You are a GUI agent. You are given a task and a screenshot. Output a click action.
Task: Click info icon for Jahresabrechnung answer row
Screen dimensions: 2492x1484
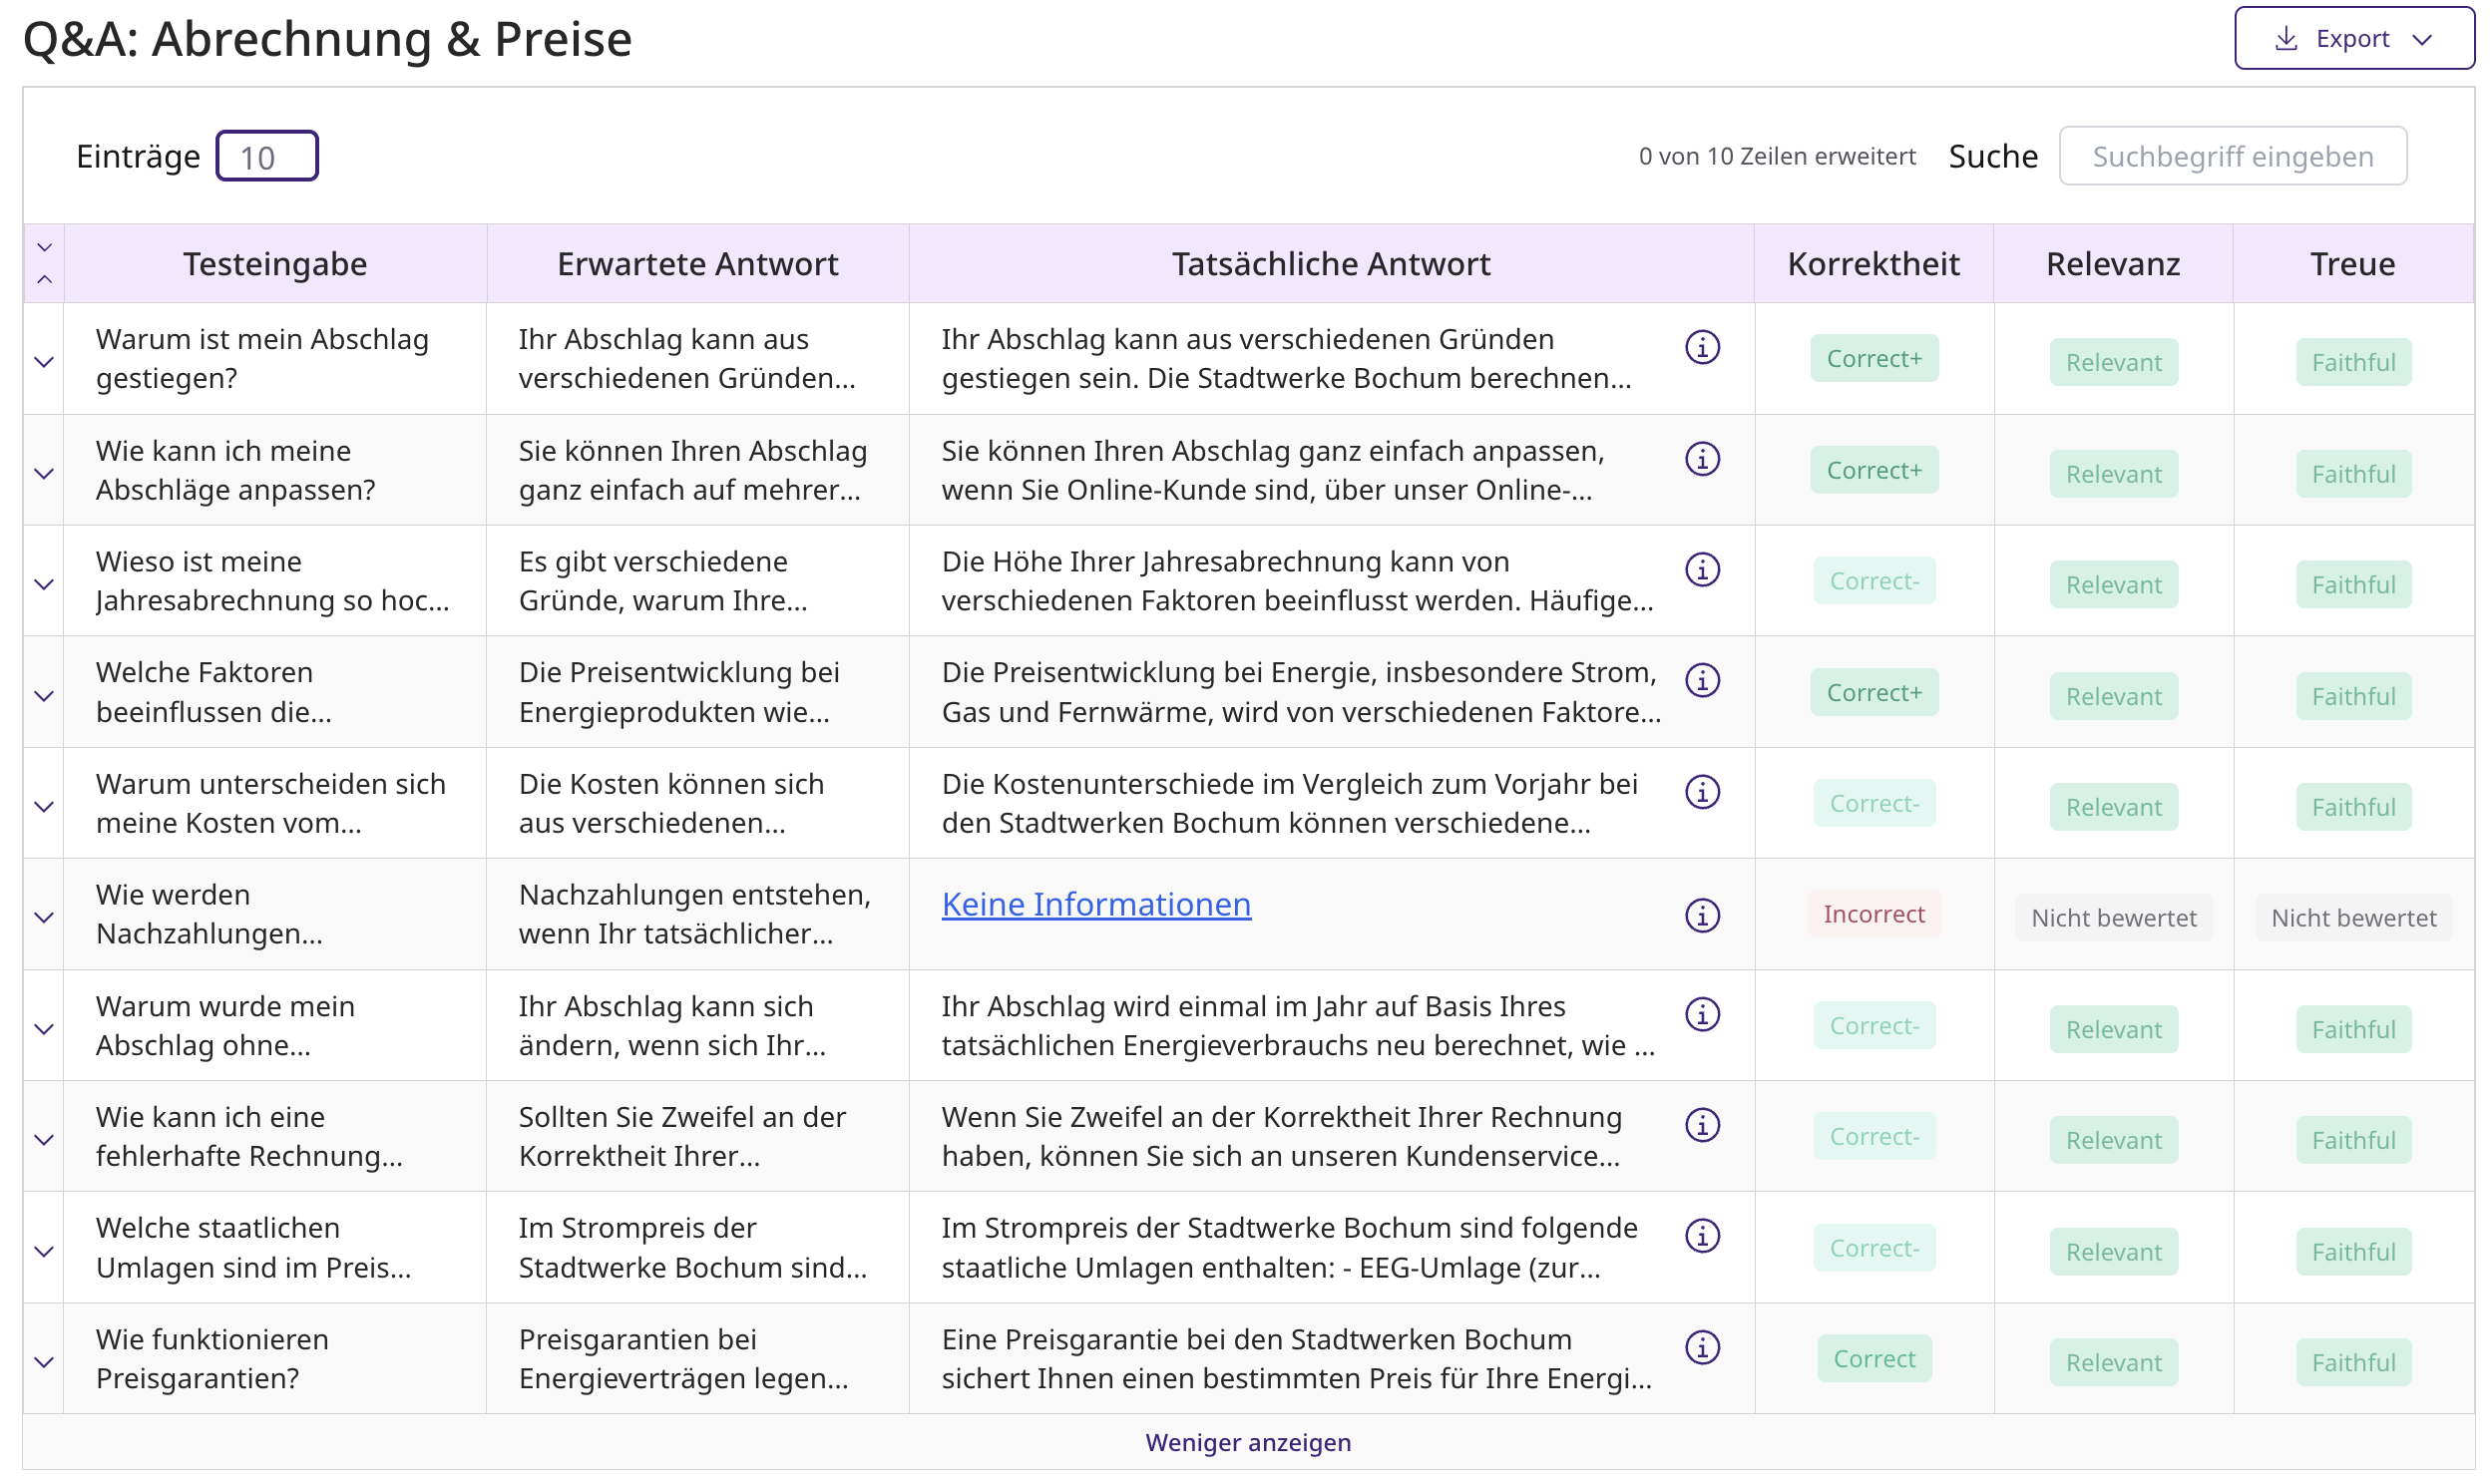(1702, 570)
